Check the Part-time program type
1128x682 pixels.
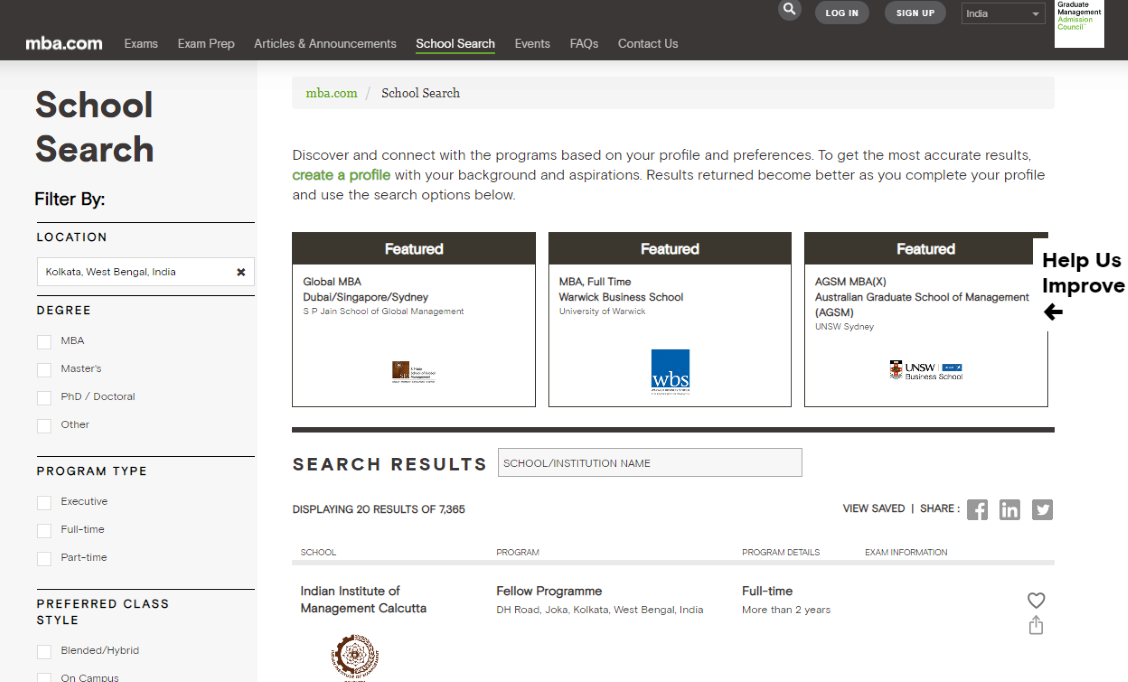click(45, 558)
